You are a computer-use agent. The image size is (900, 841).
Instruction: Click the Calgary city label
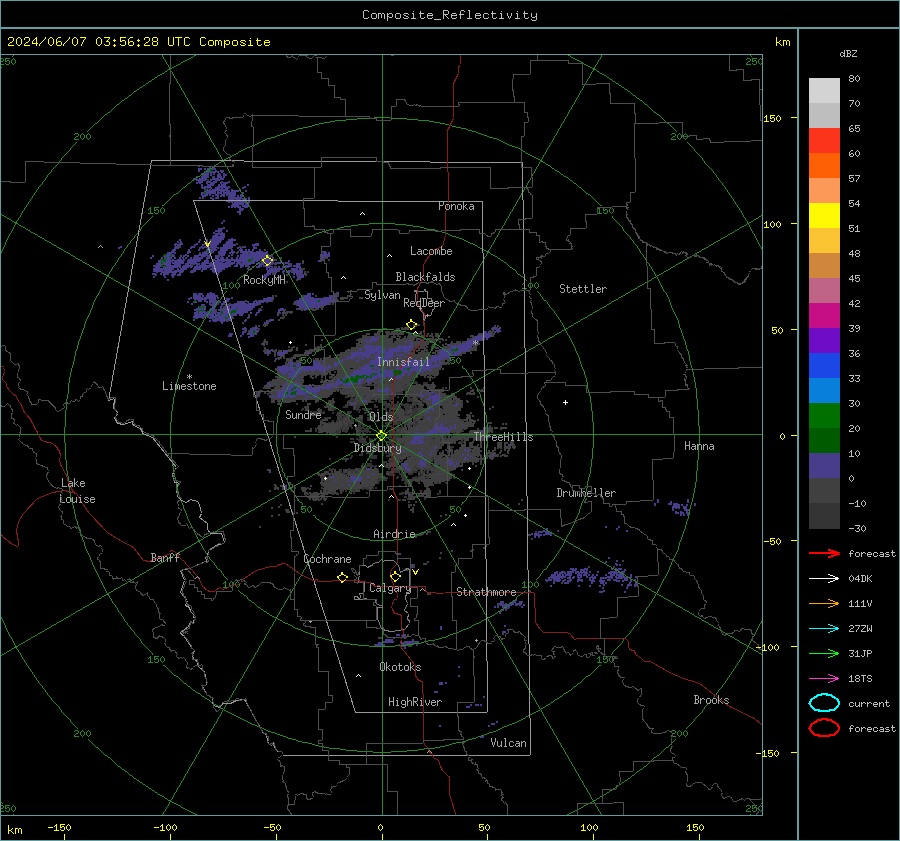point(390,588)
